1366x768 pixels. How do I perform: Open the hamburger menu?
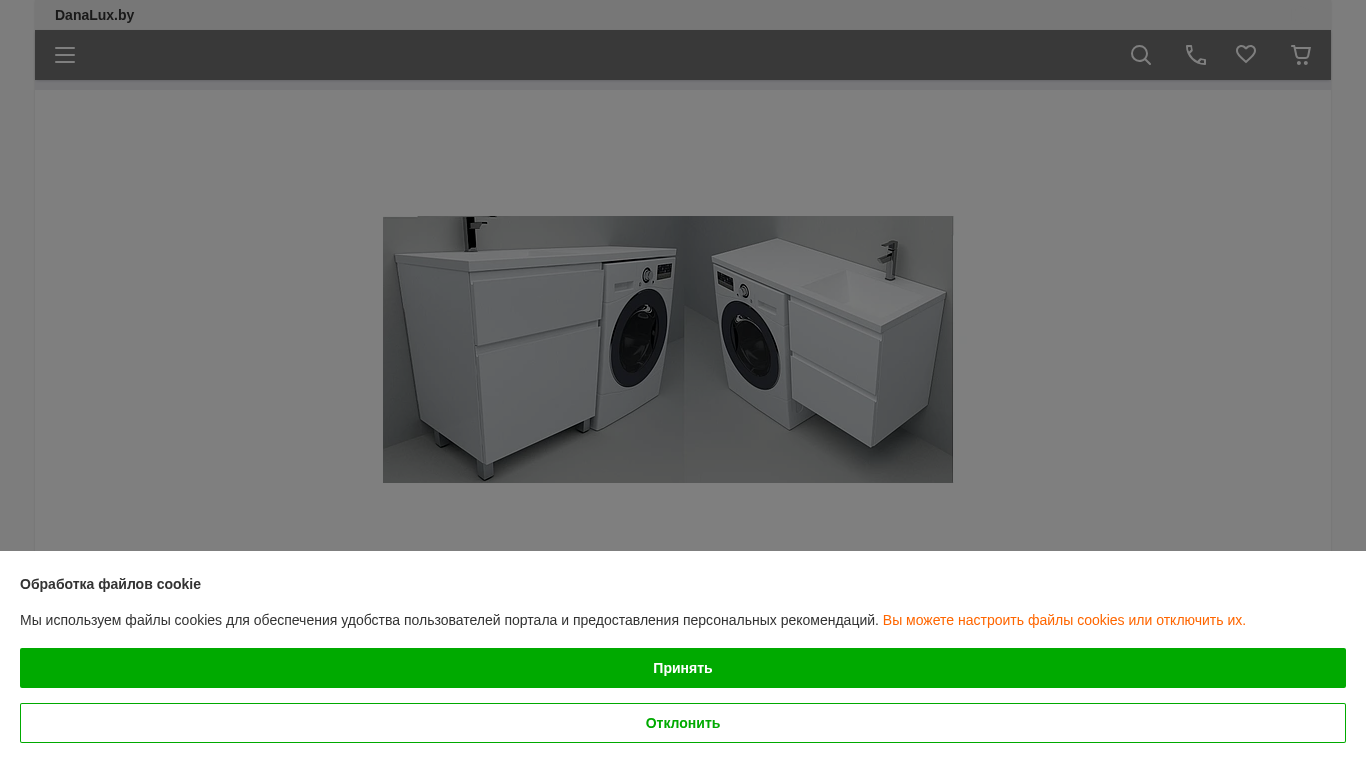tap(65, 55)
